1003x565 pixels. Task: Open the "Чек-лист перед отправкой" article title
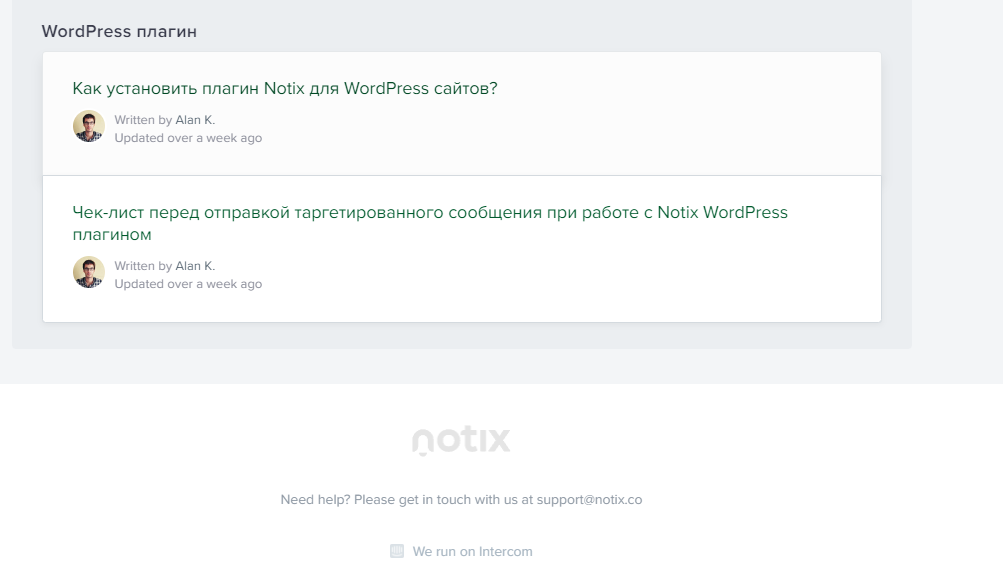tap(430, 223)
